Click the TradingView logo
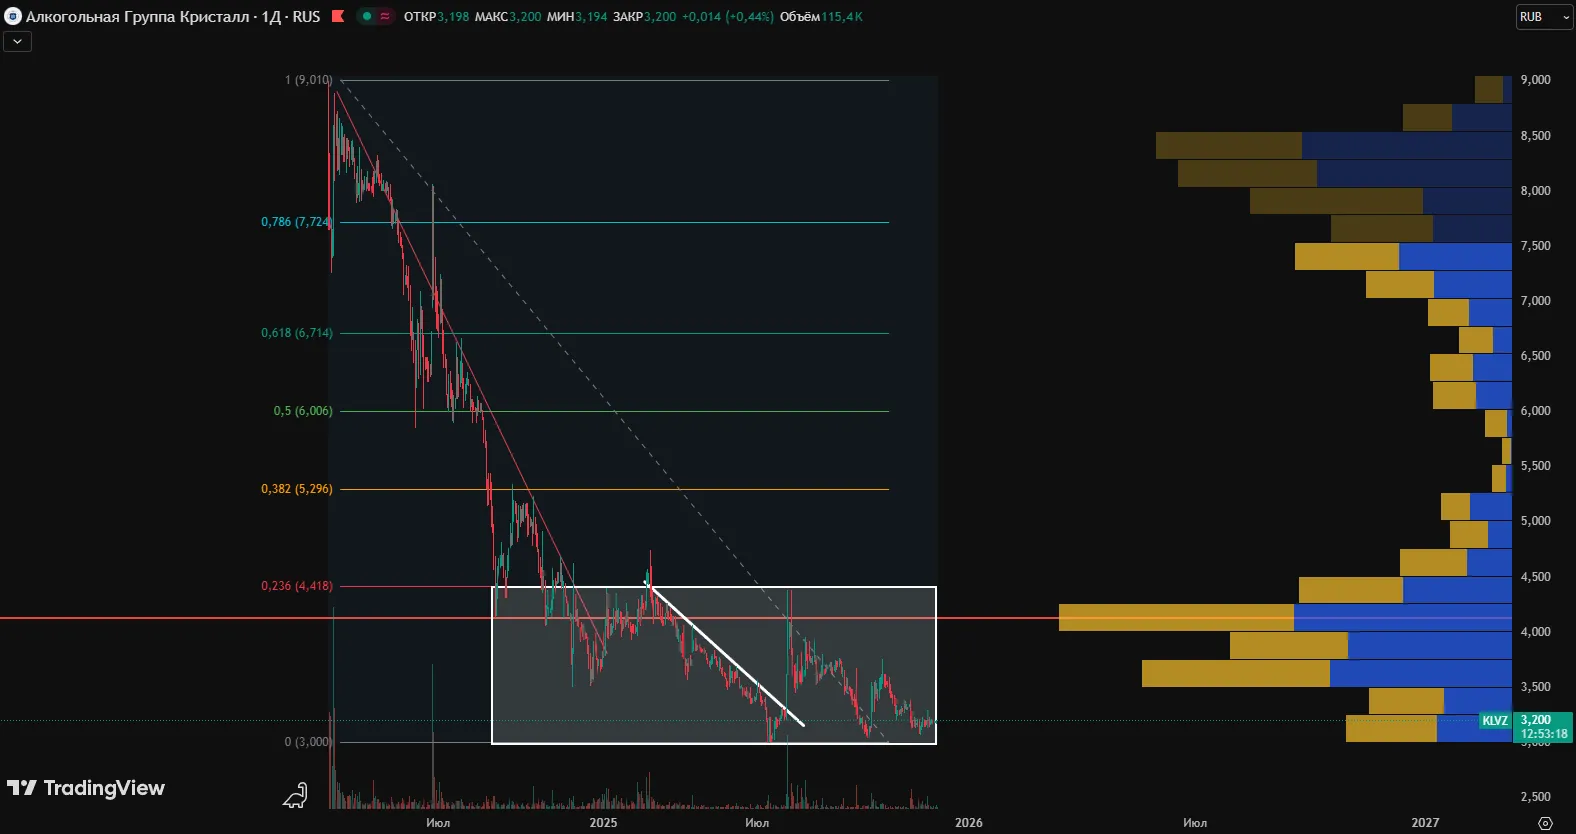The image size is (1576, 834). point(86,788)
